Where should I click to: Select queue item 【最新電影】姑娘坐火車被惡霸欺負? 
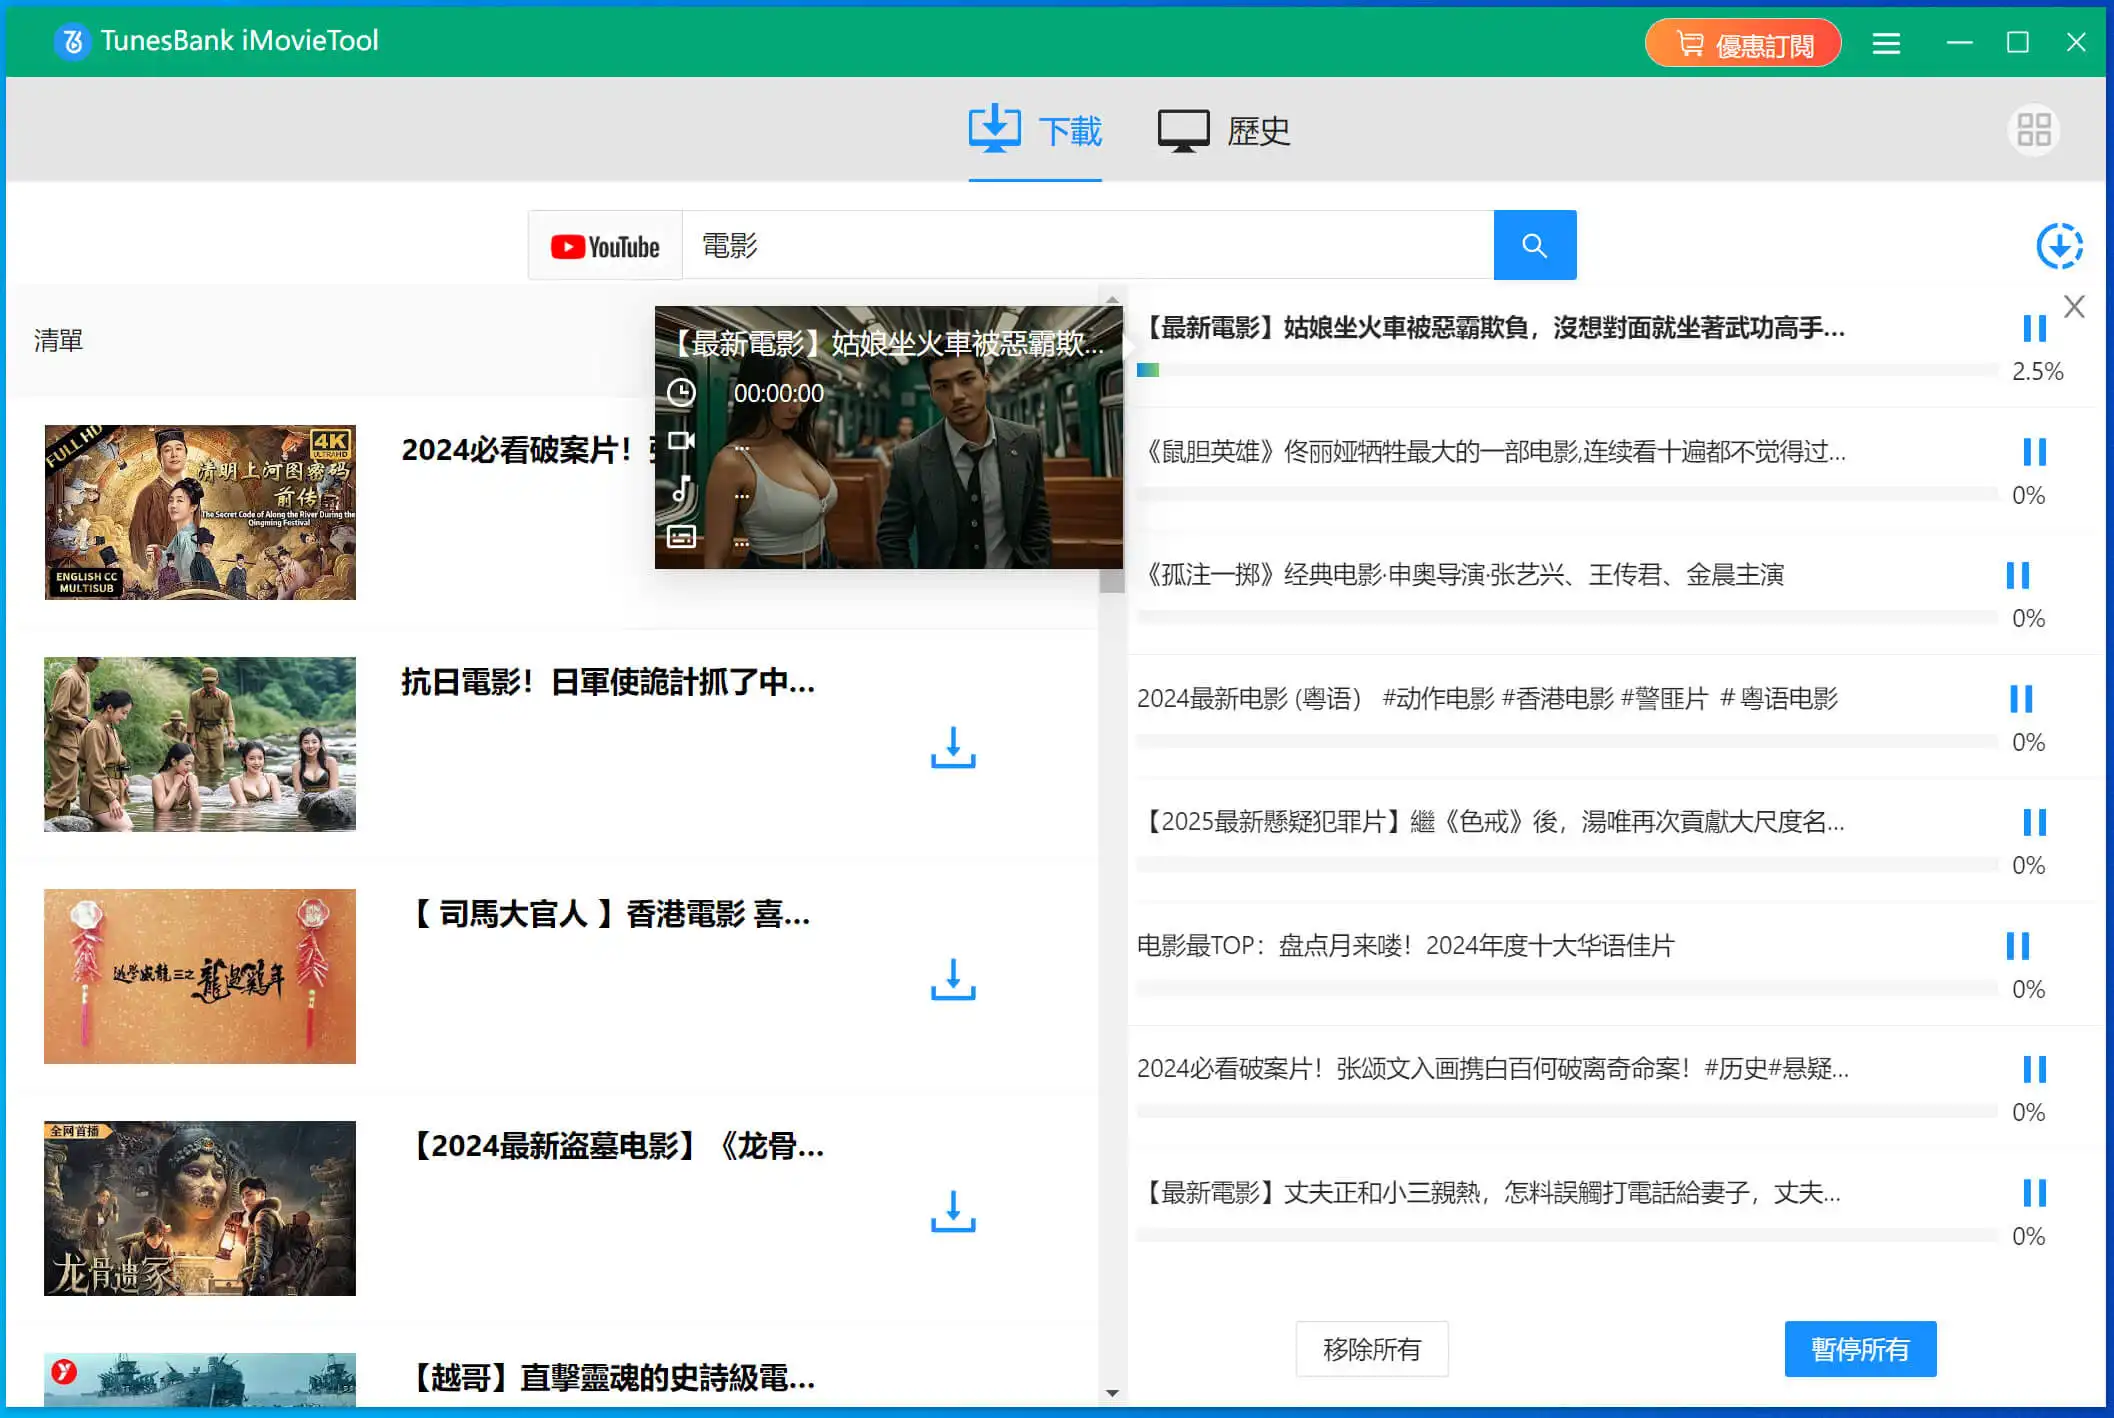(1492, 328)
